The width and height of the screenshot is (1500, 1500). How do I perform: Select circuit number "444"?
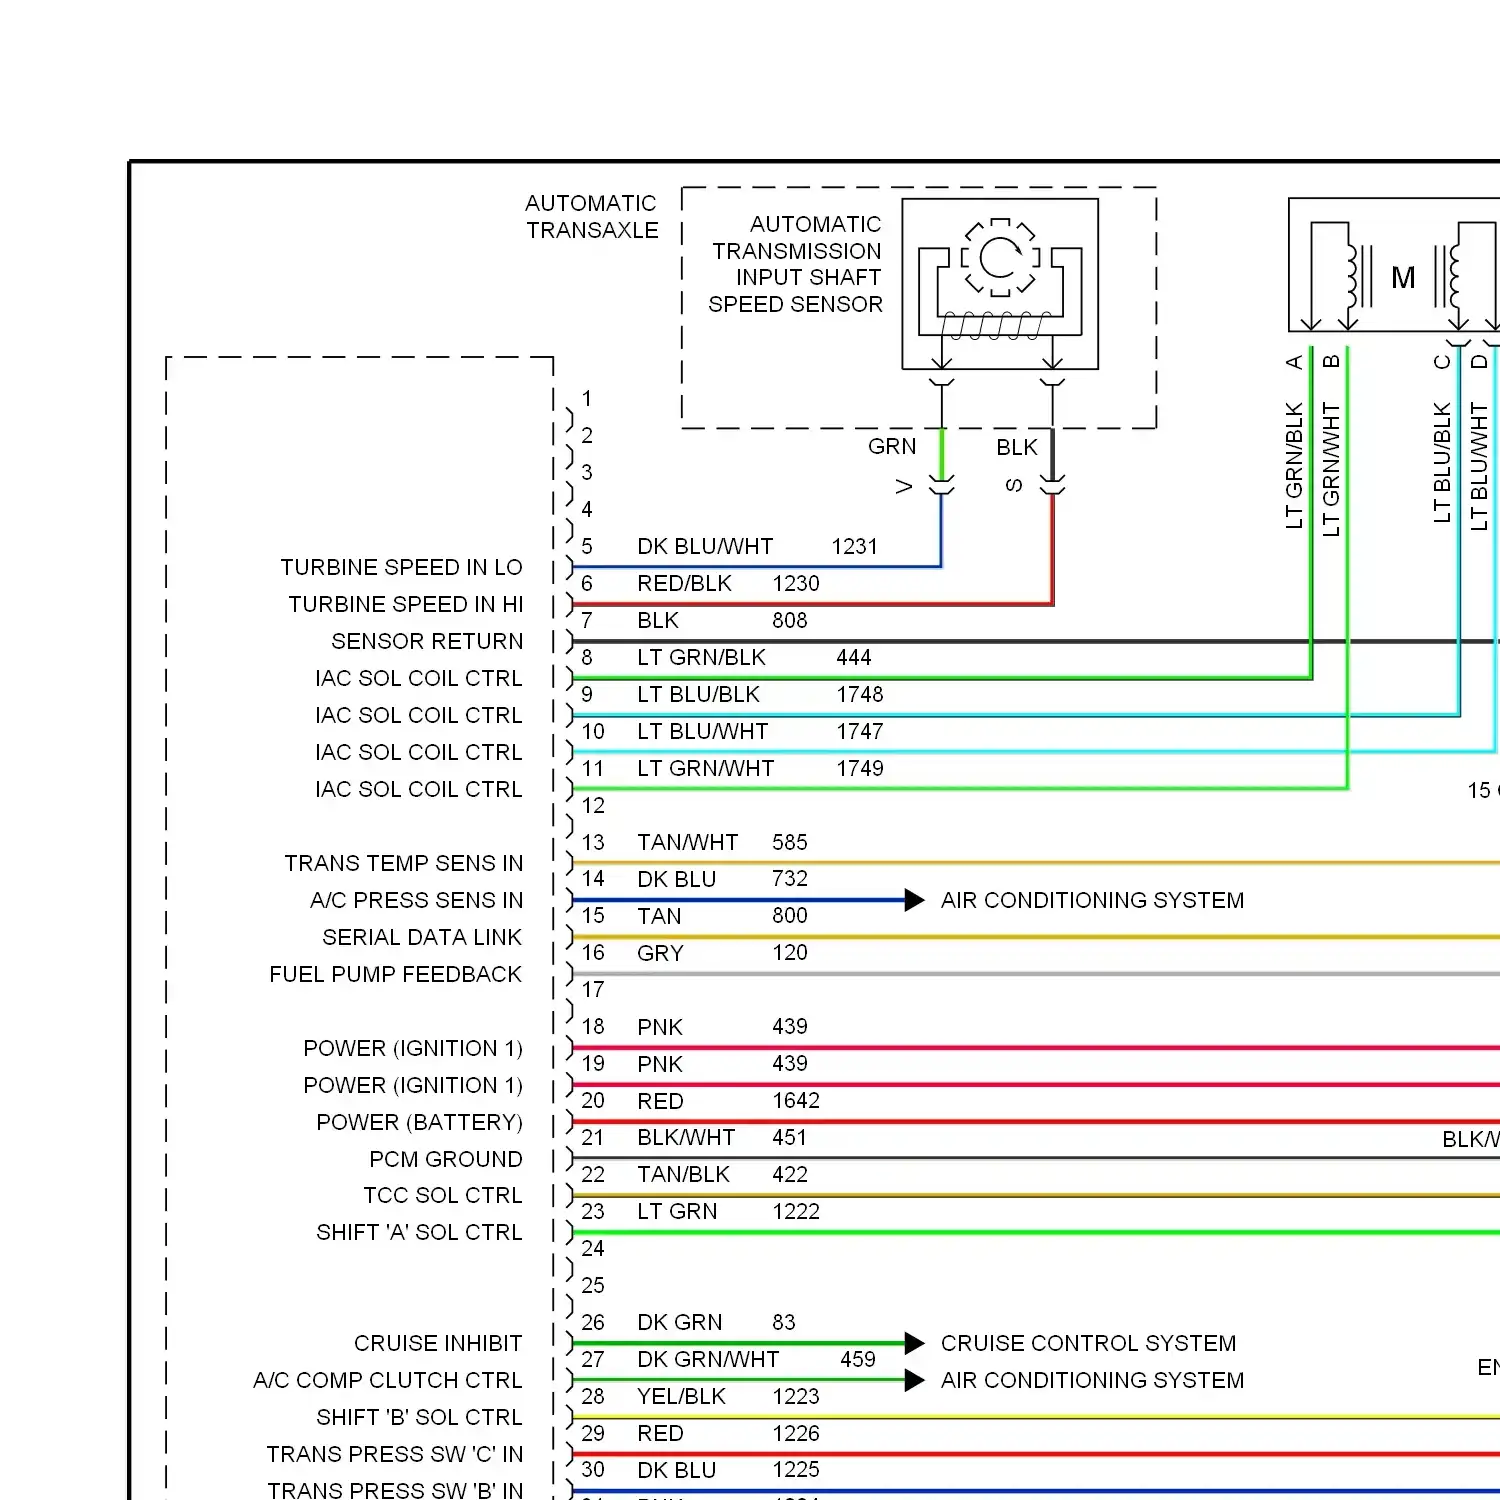[854, 658]
